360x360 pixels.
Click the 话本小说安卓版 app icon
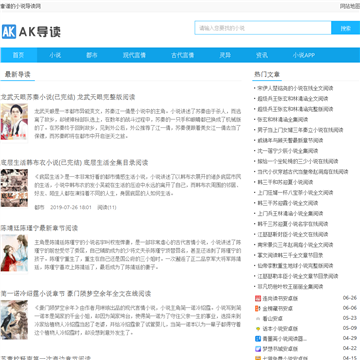point(258,329)
